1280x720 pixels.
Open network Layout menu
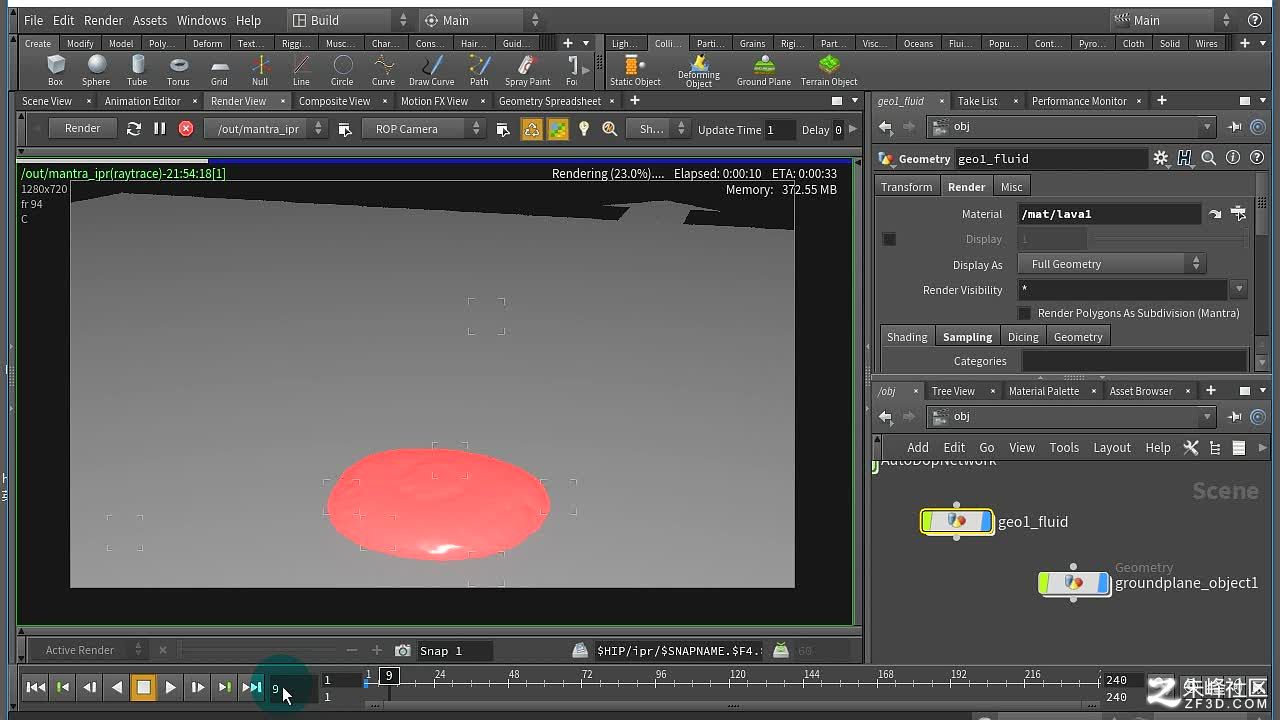point(1111,447)
